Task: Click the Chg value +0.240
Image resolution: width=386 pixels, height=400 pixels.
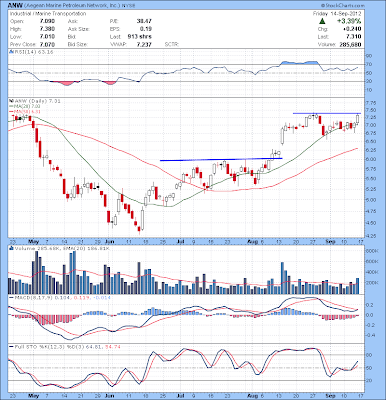Action: [x=352, y=29]
